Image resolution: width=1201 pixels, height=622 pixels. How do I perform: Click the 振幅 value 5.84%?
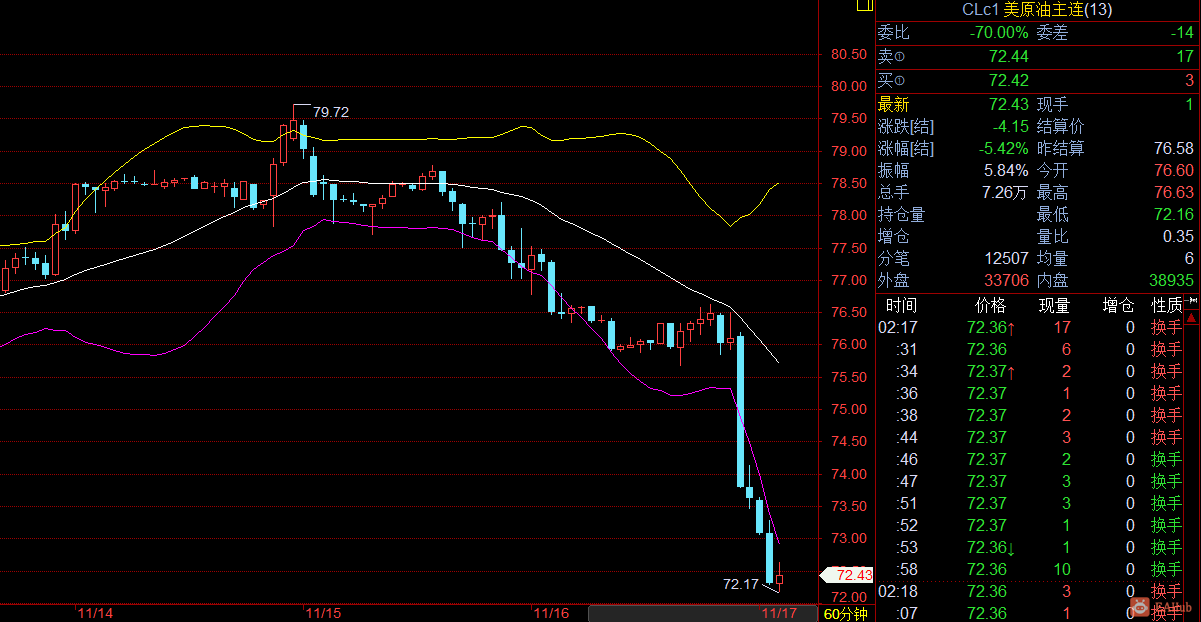[1006, 171]
